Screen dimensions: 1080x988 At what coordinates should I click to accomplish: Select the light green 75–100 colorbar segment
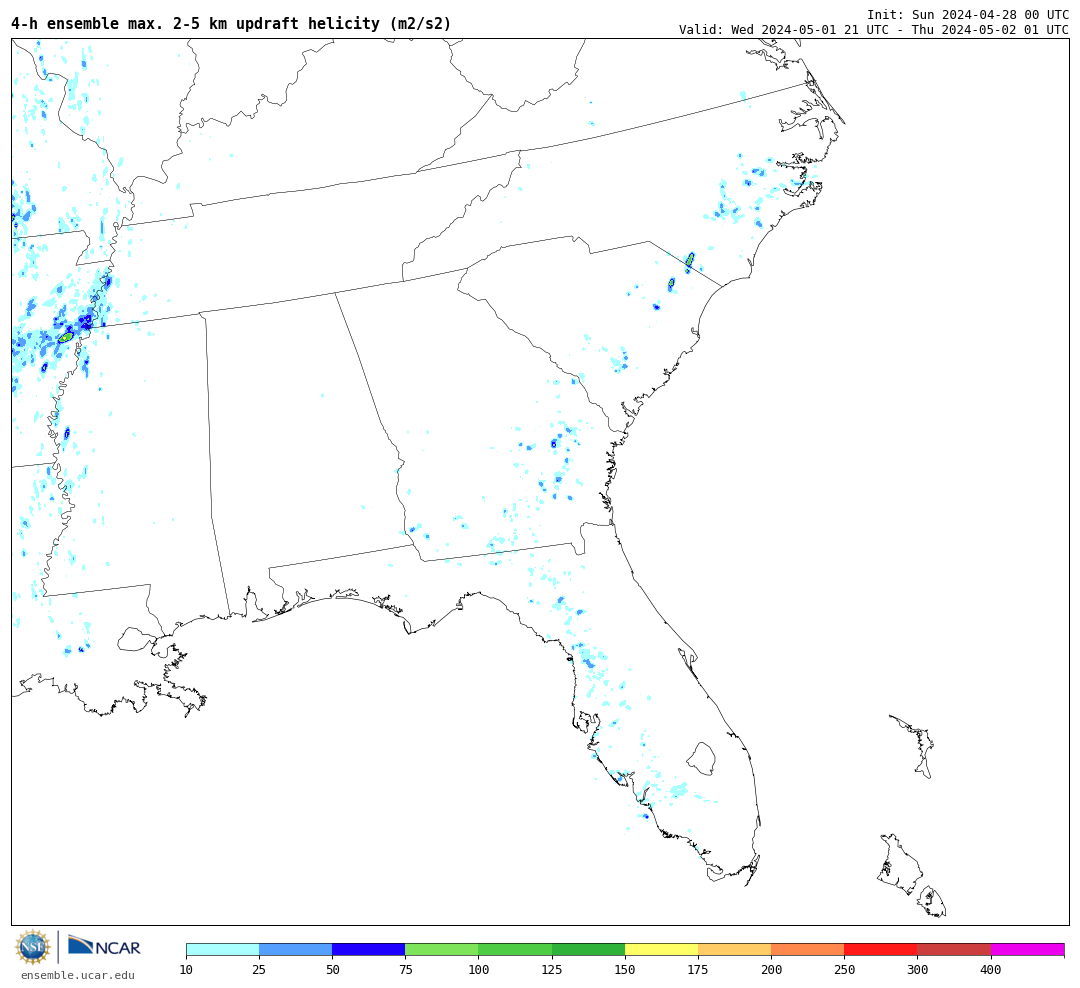(x=442, y=949)
